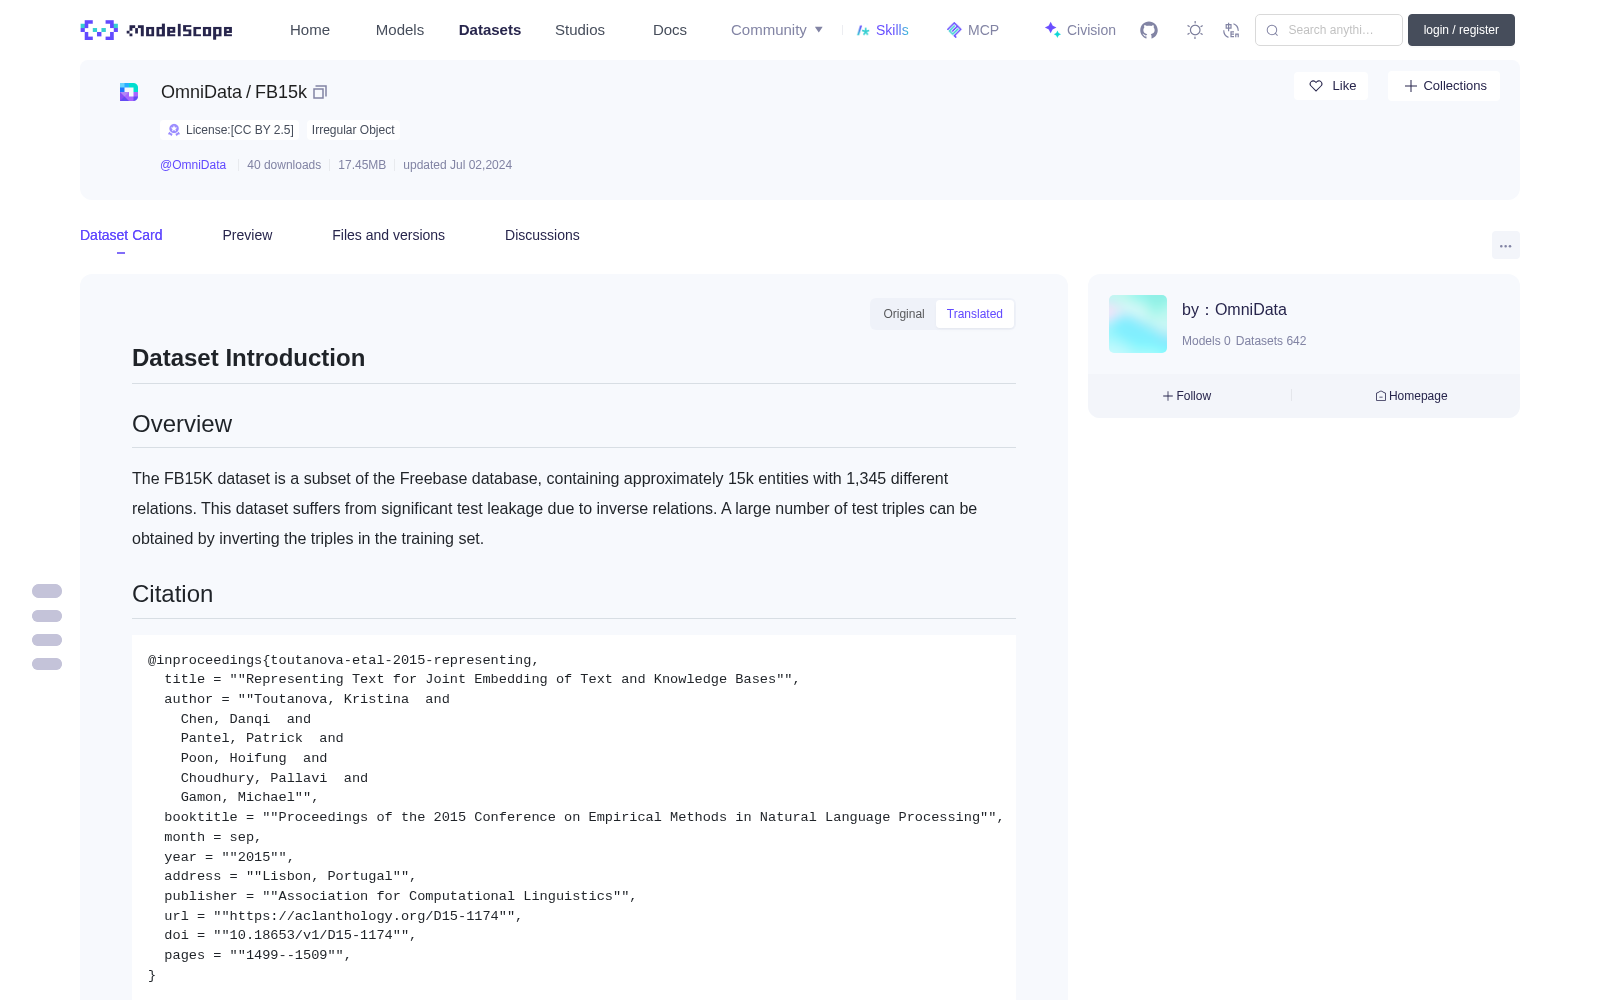Click the OmniData gradient thumbnail
1600x1000 pixels.
click(1138, 324)
